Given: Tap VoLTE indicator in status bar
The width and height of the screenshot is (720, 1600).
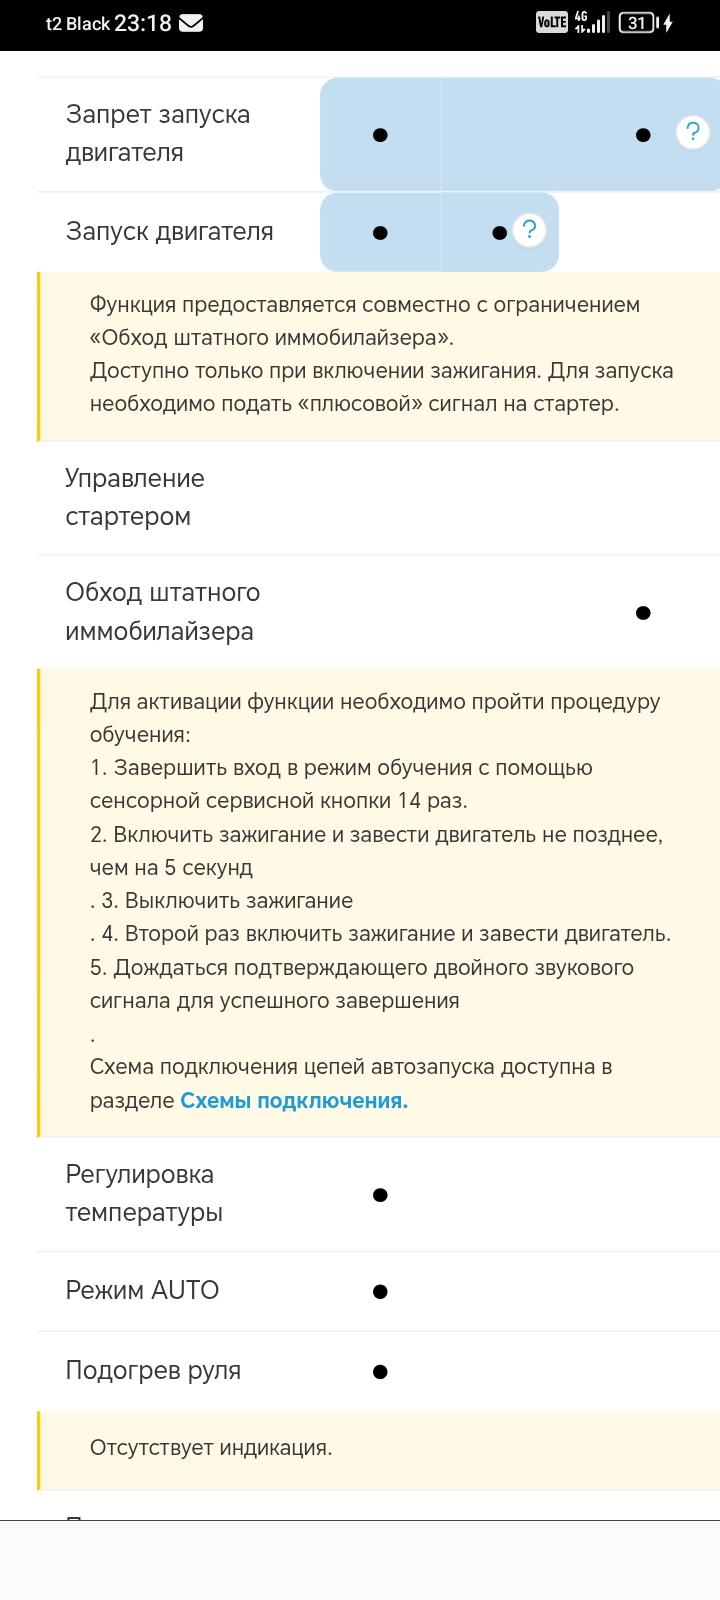Looking at the screenshot, I should 551,23.
